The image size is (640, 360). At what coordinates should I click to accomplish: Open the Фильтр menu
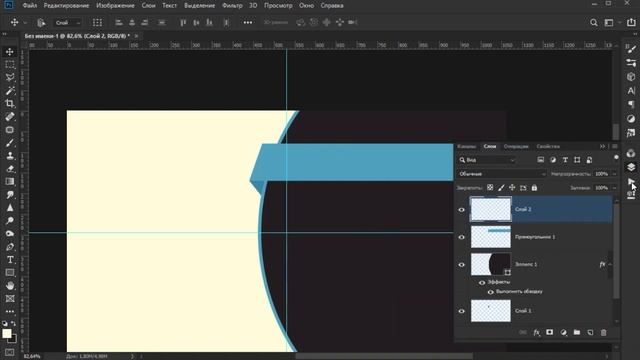pos(232,6)
